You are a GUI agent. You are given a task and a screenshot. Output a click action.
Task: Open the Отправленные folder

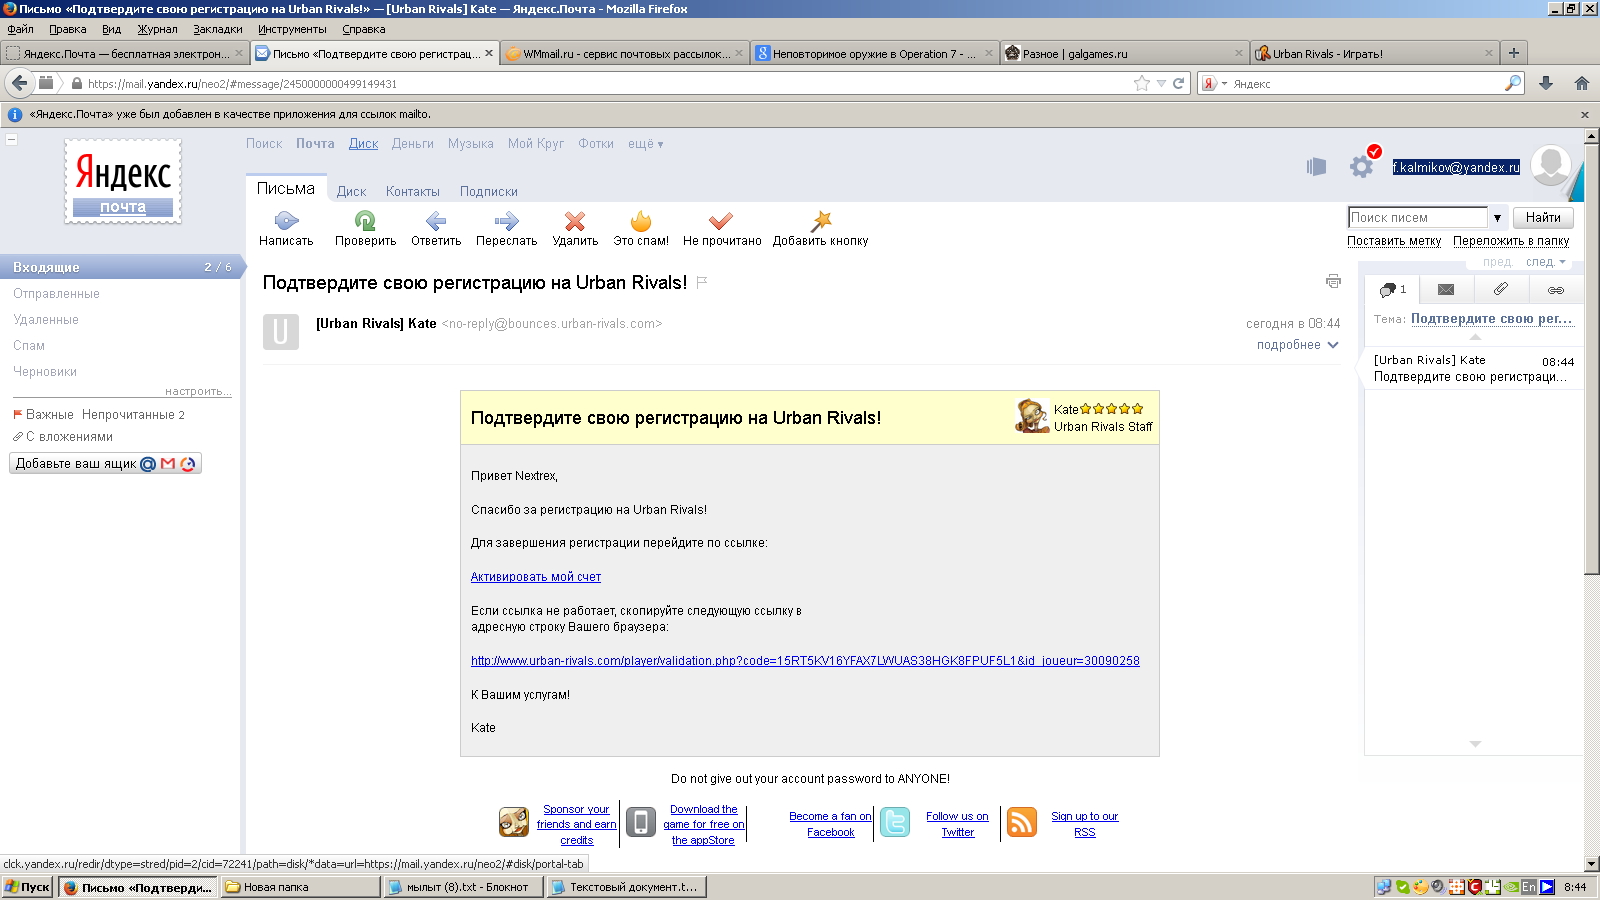[56, 294]
